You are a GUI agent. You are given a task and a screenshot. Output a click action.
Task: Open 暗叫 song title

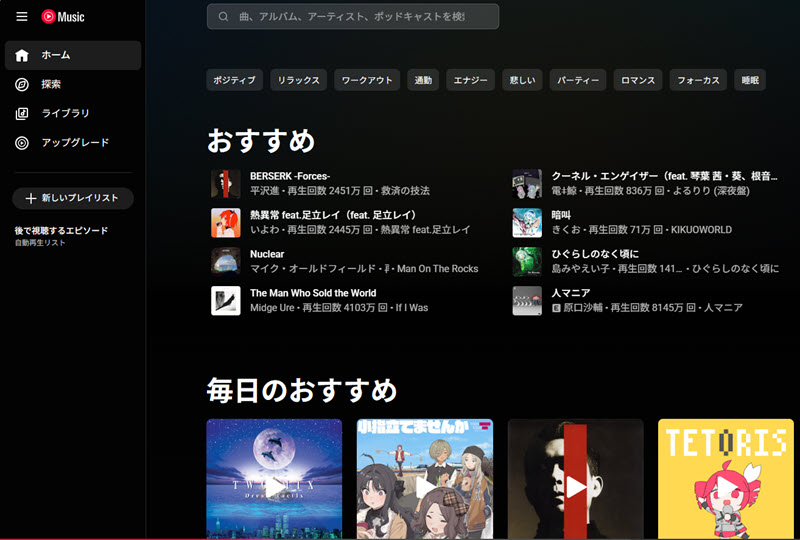click(561, 215)
